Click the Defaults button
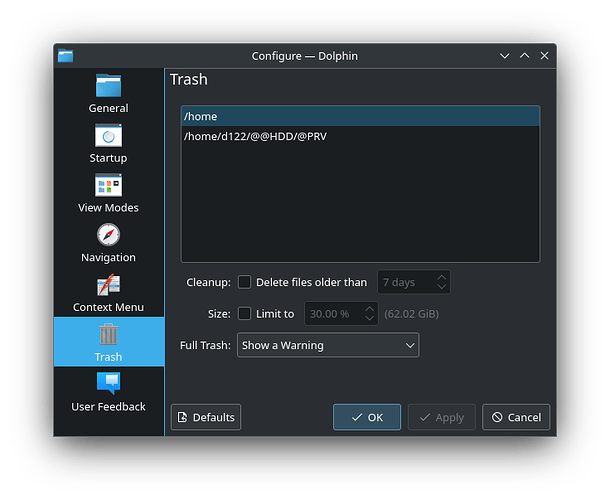The width and height of the screenshot is (610, 500). point(206,417)
